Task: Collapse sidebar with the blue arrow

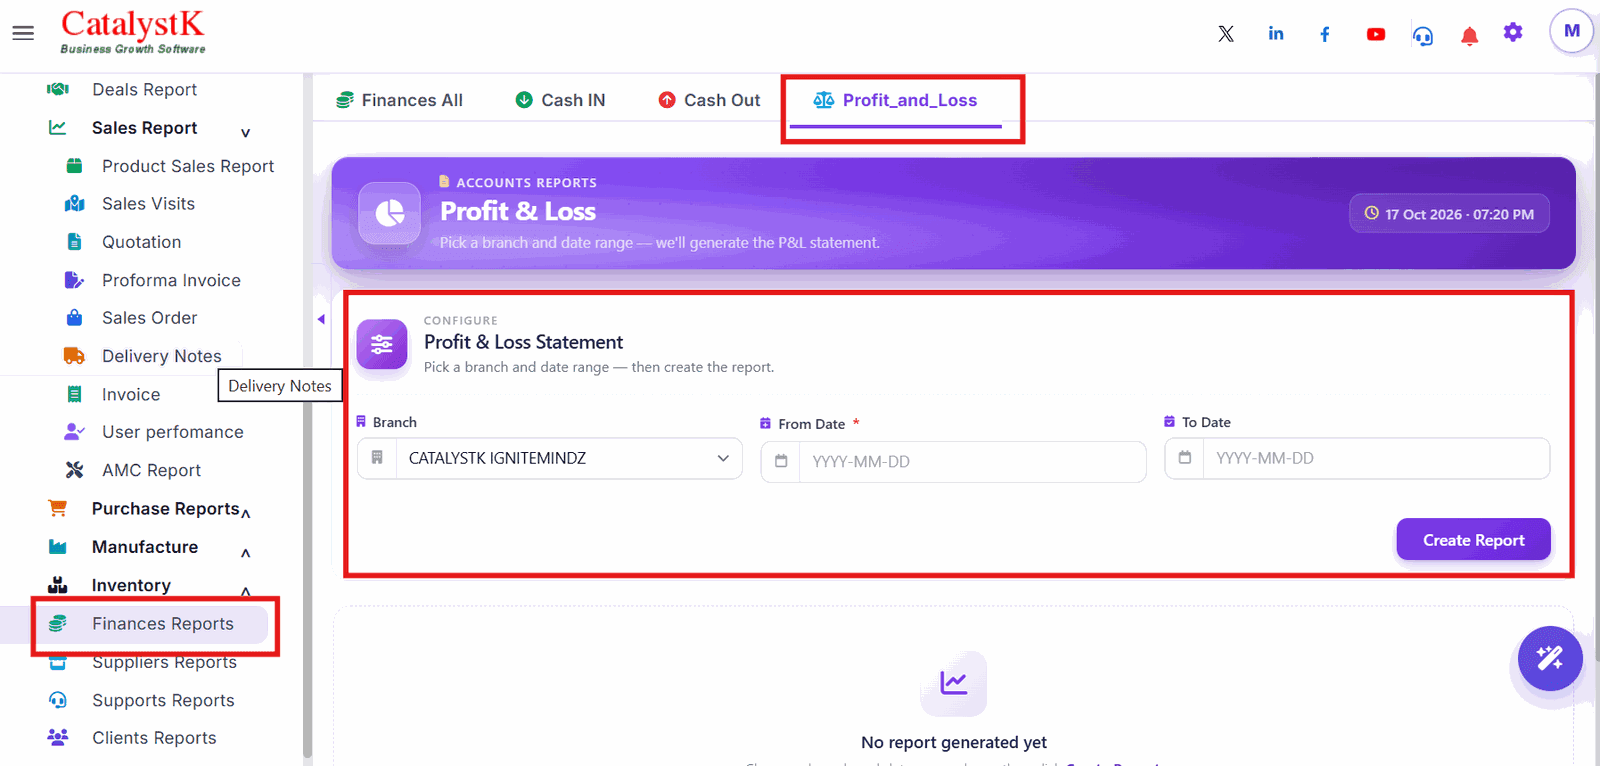Action: click(321, 319)
